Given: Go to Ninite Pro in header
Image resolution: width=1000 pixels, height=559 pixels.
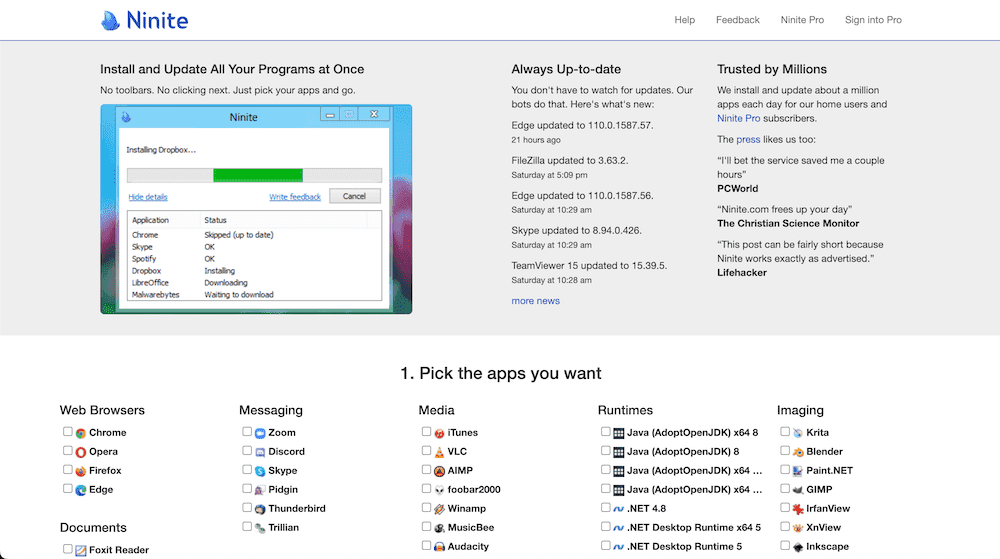Looking at the screenshot, I should [x=802, y=20].
